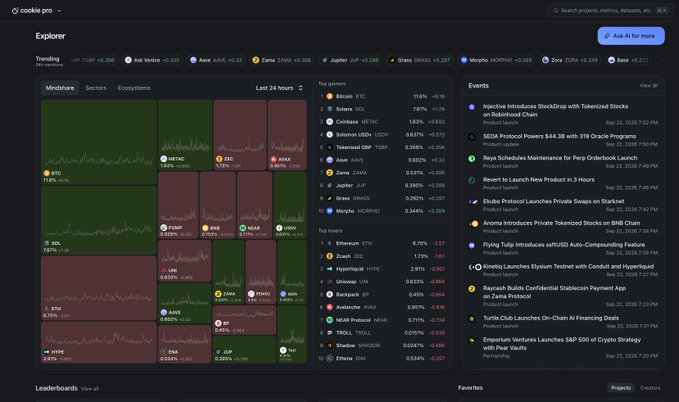The height and width of the screenshot is (402, 679).
Task: Click the TROLL icon in Top losers
Action: pyautogui.click(x=330, y=333)
